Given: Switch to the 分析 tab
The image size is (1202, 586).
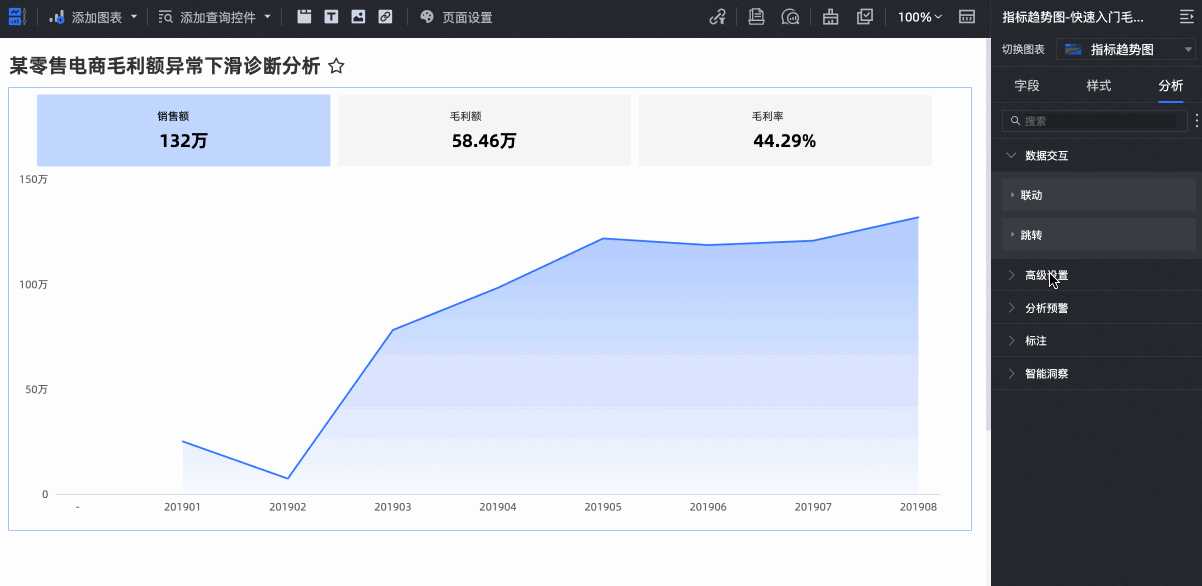Looking at the screenshot, I should pos(1171,86).
